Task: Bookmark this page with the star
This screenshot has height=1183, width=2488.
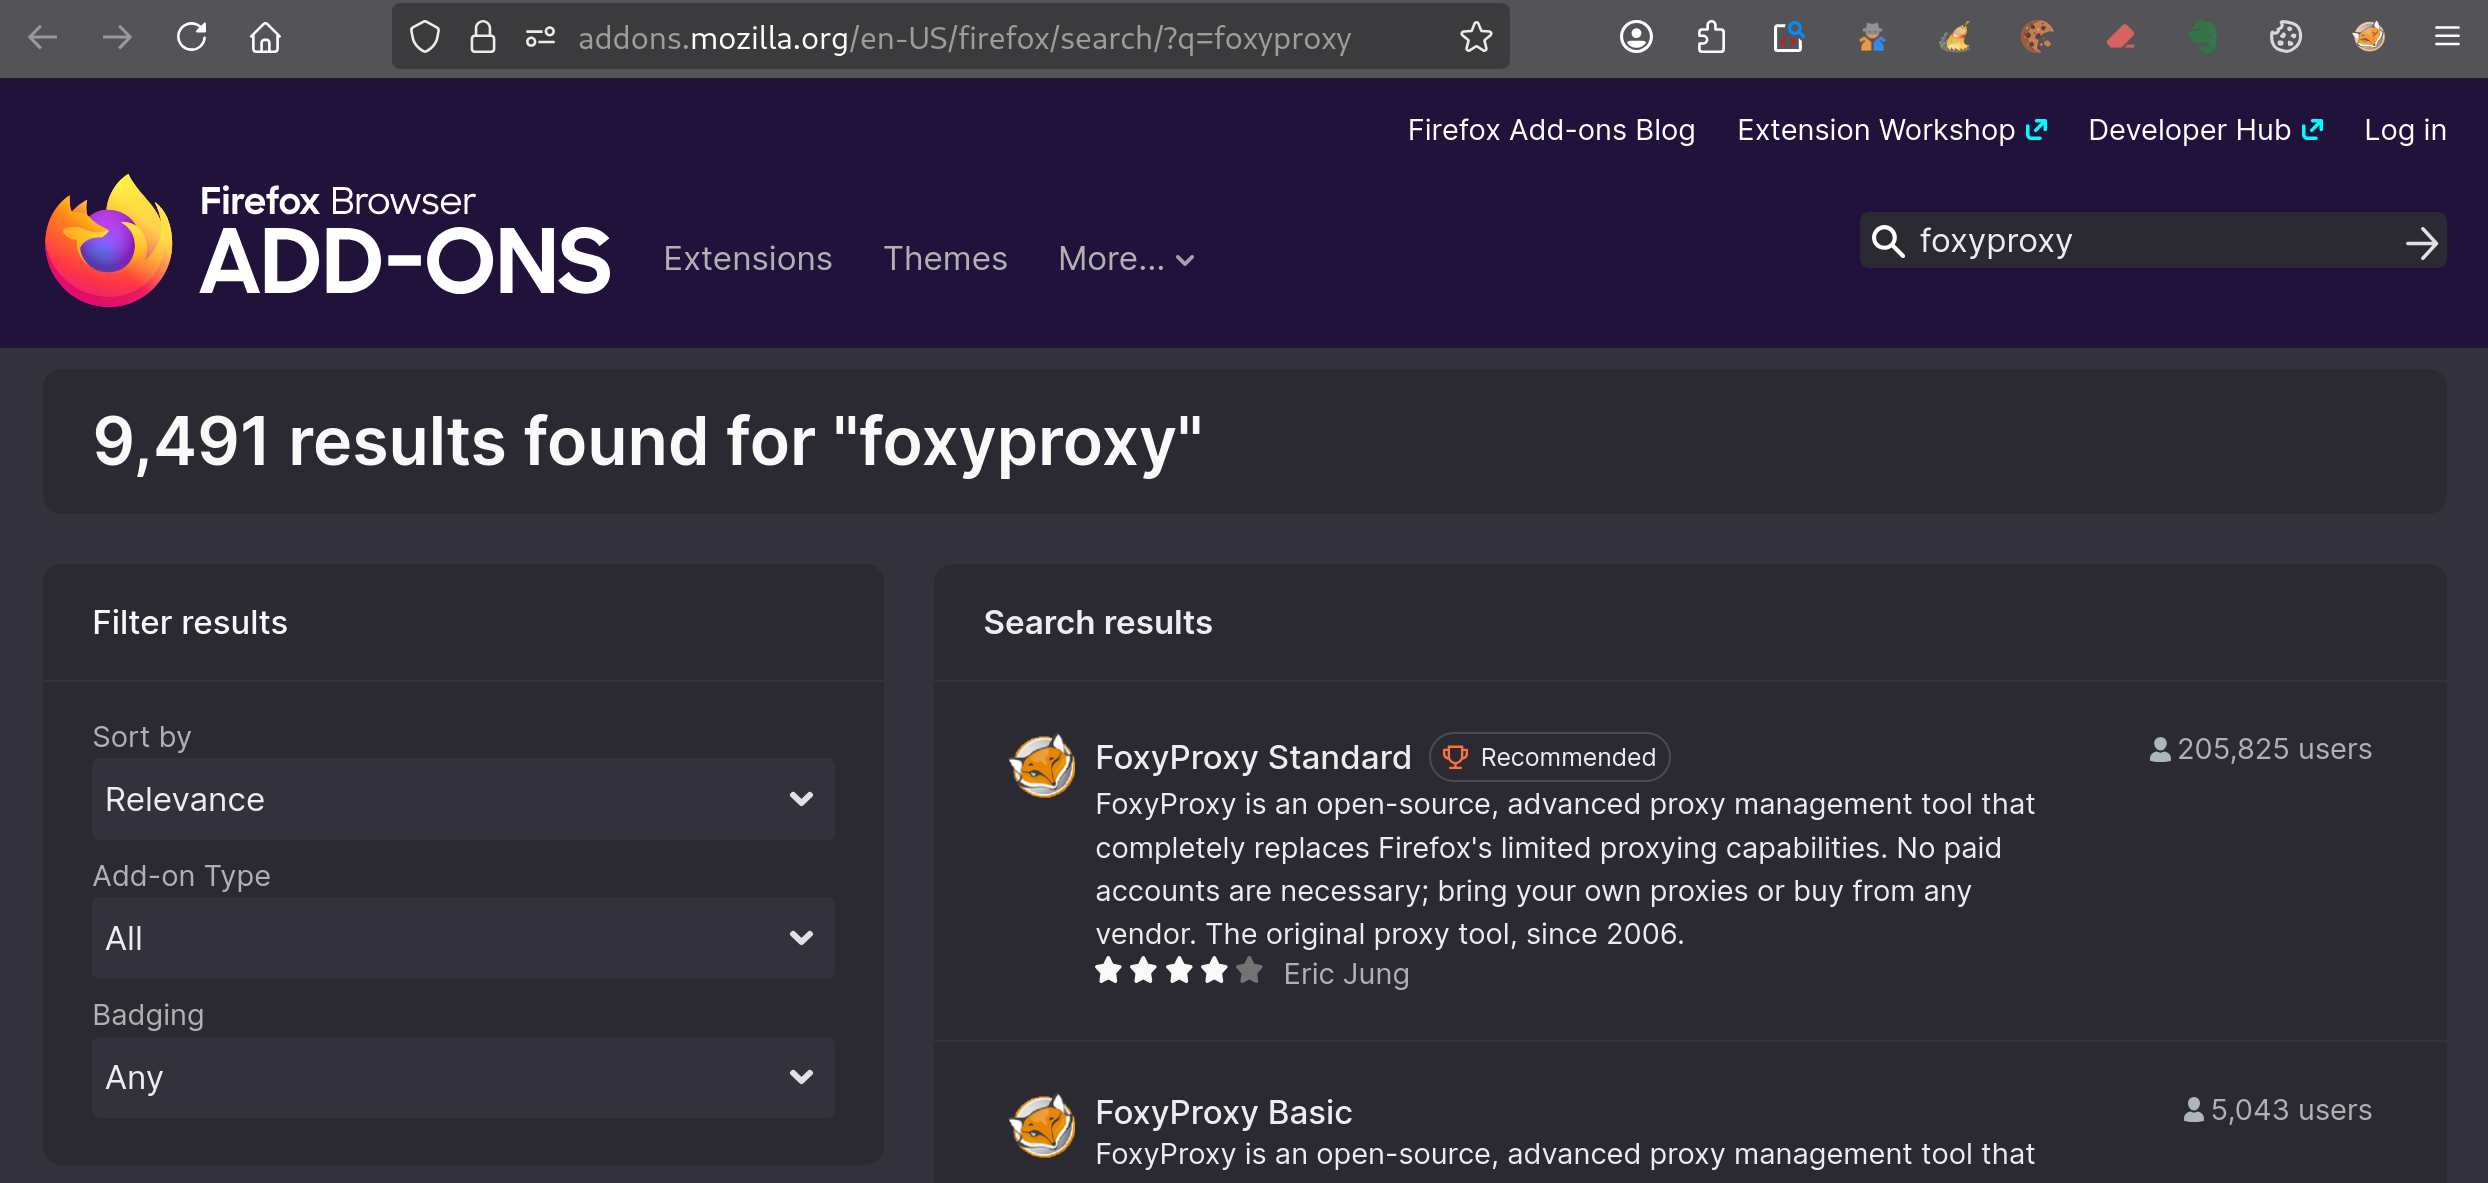Action: [x=1476, y=38]
